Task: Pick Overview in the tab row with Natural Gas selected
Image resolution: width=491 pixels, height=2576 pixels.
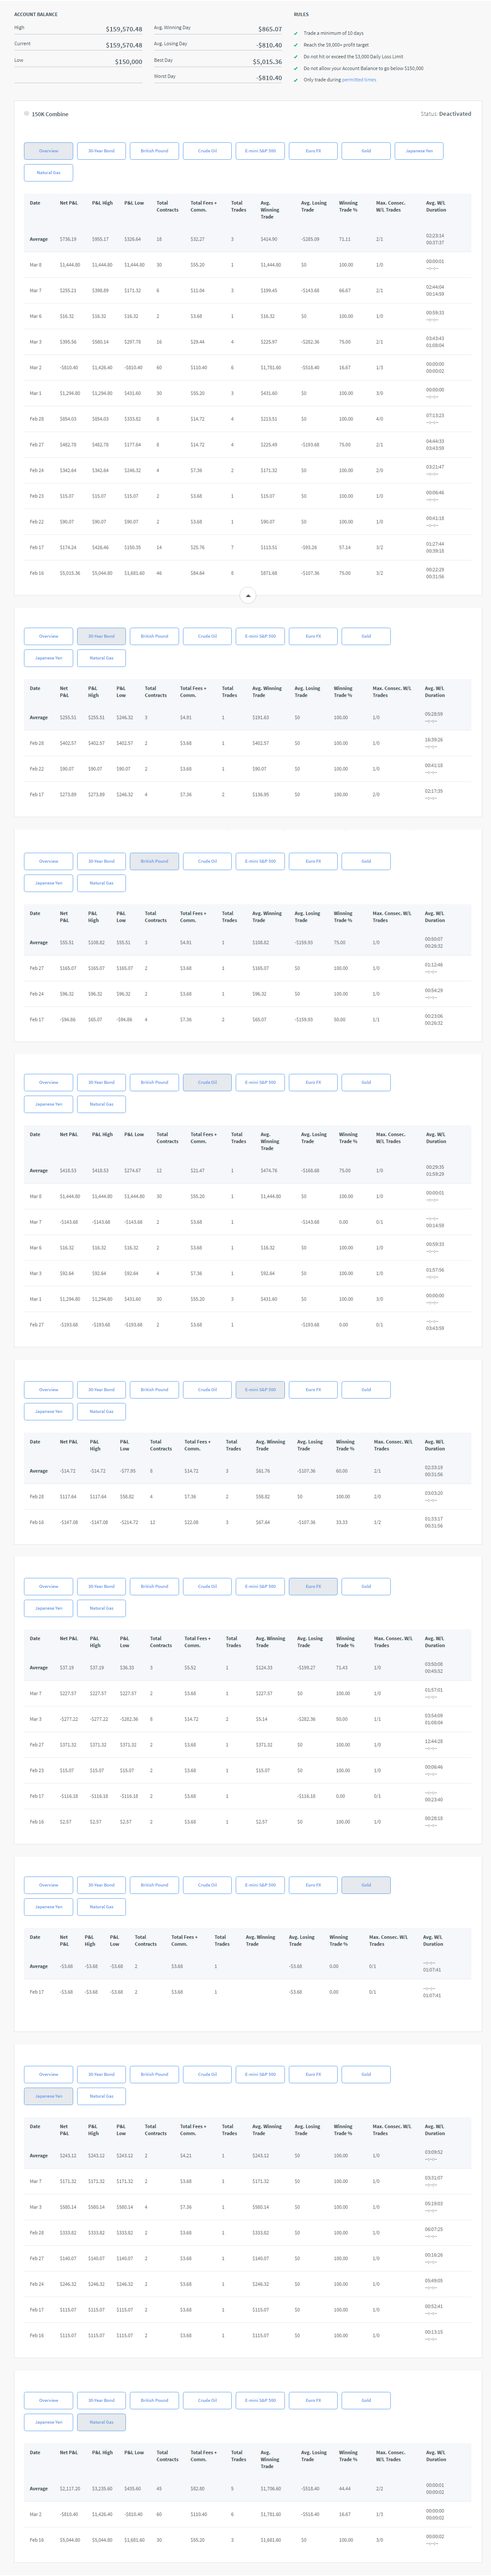Action: click(x=48, y=2400)
